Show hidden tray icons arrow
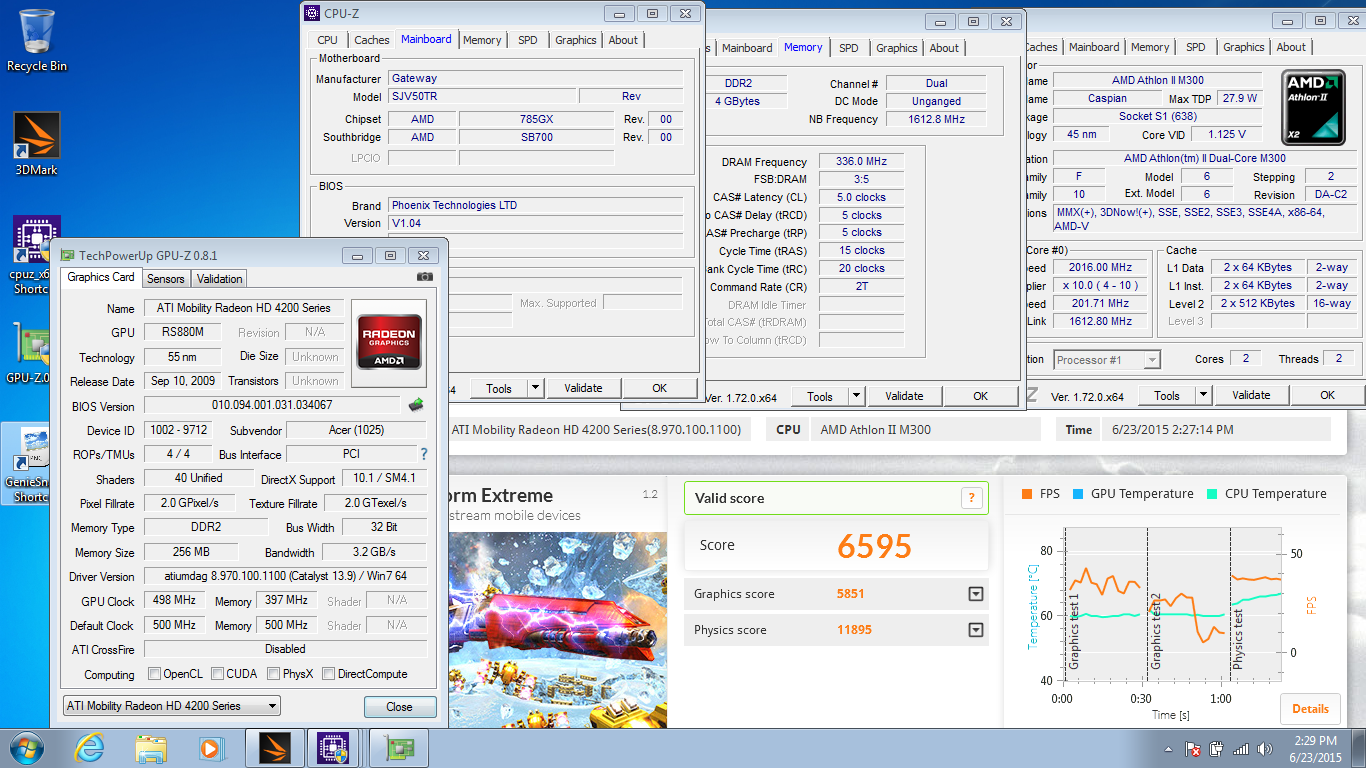The image size is (1366, 768). [x=1168, y=749]
